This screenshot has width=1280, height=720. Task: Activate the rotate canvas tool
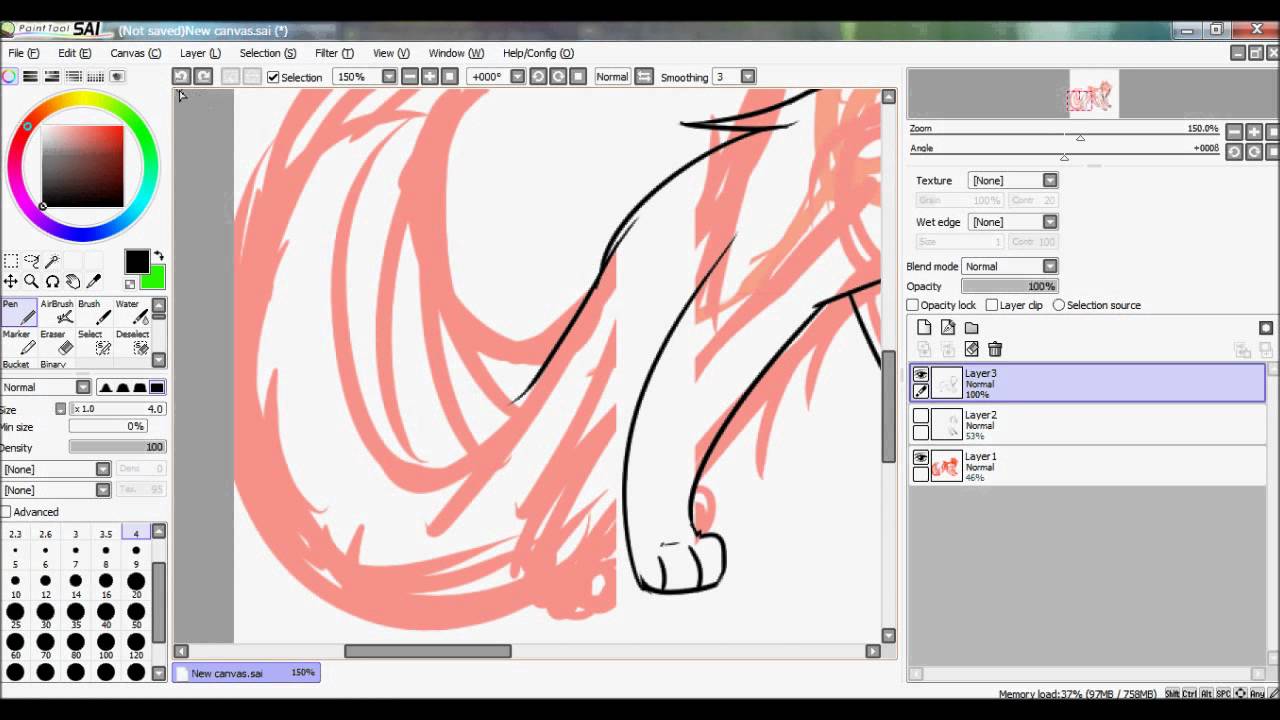53,282
